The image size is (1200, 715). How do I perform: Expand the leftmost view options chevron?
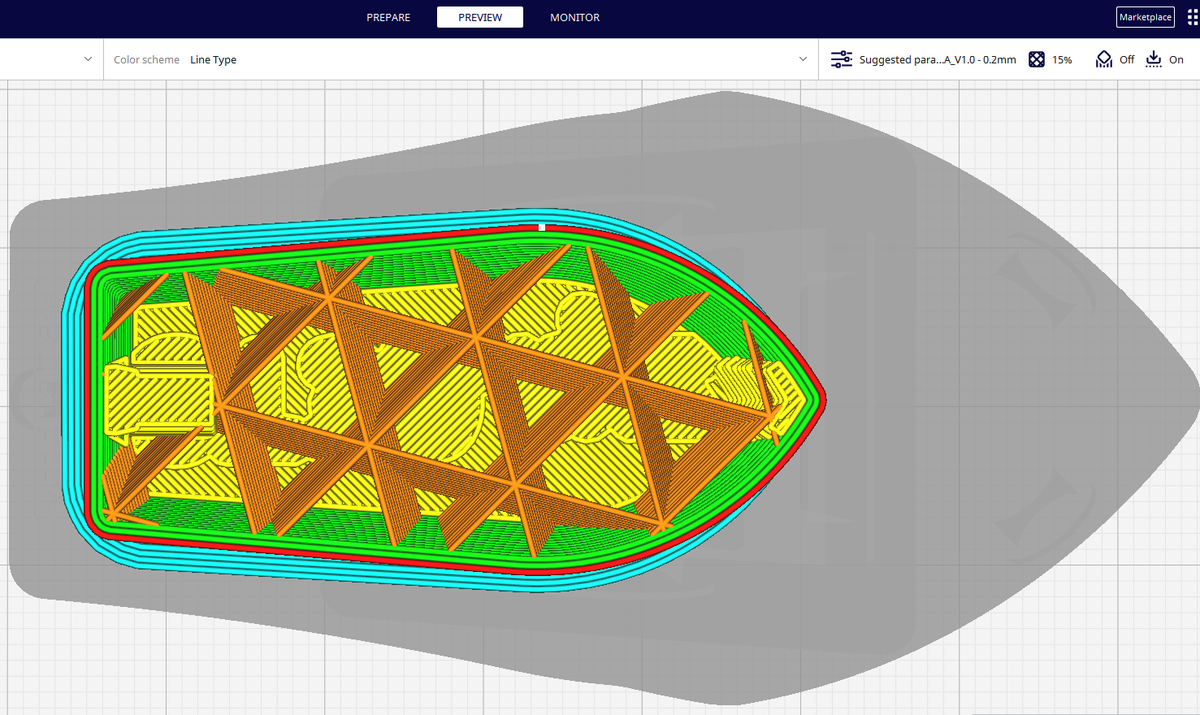point(87,58)
